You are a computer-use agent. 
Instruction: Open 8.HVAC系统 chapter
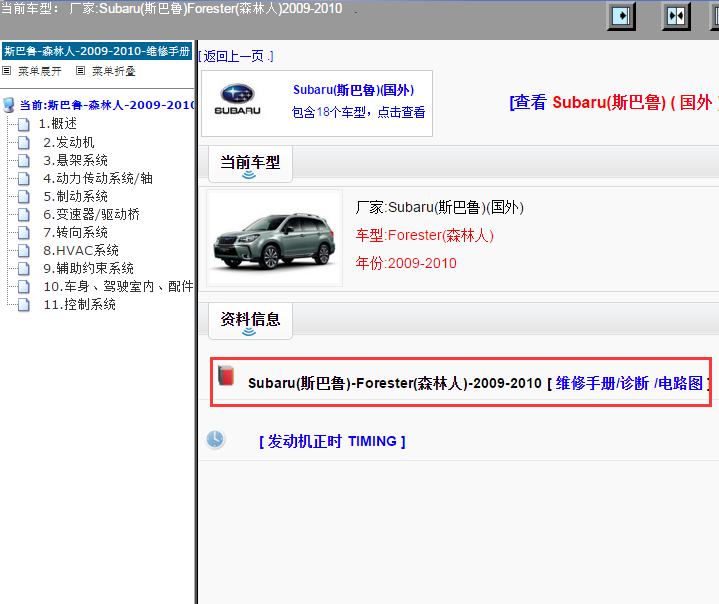(81, 250)
